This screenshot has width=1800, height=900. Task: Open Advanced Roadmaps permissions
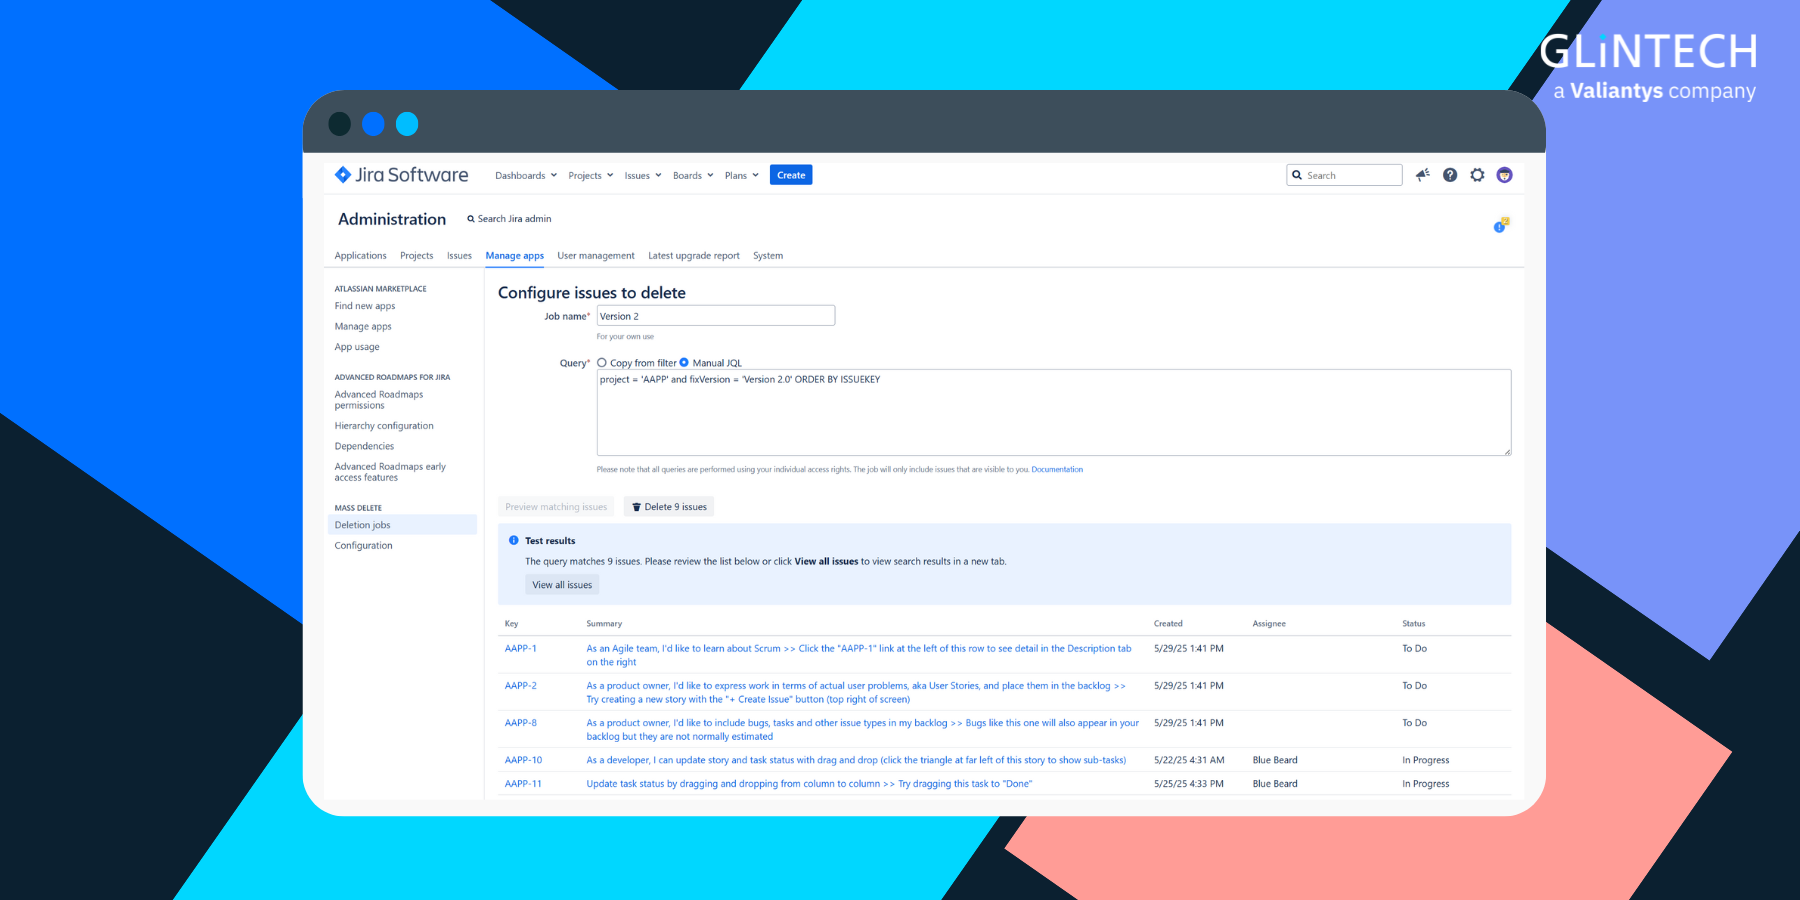(x=379, y=400)
